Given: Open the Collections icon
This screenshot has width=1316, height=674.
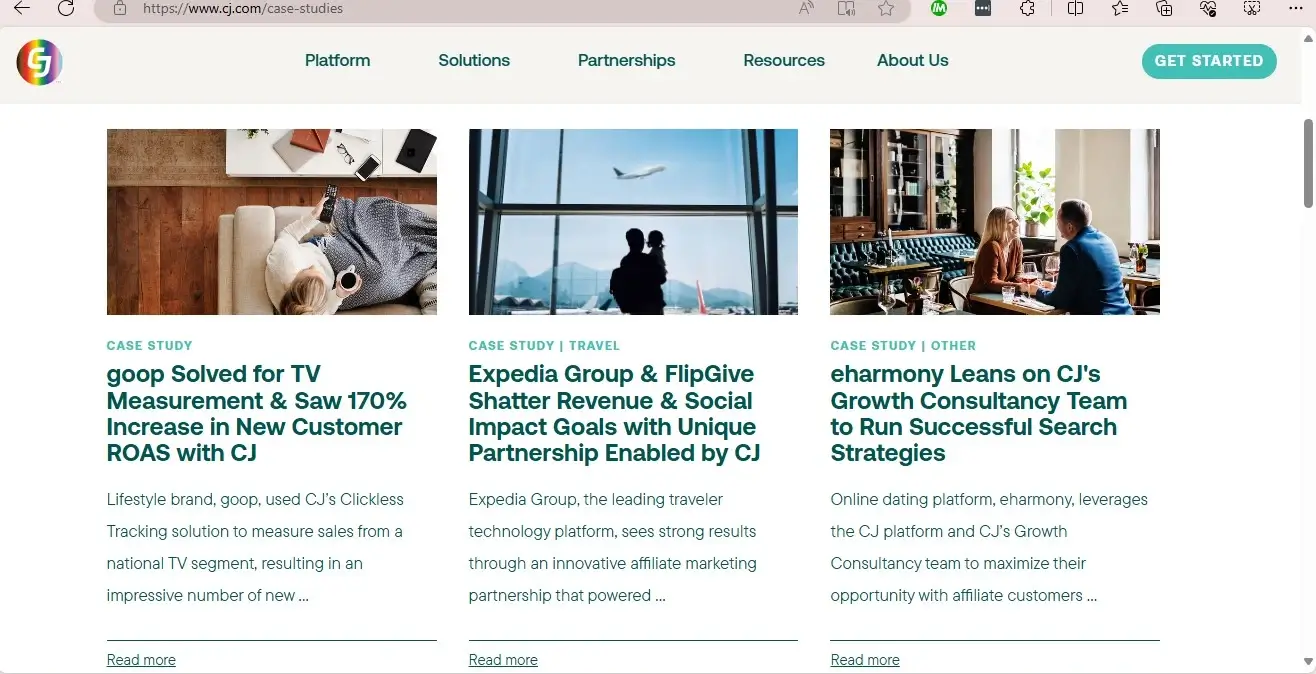Looking at the screenshot, I should coord(1164,8).
